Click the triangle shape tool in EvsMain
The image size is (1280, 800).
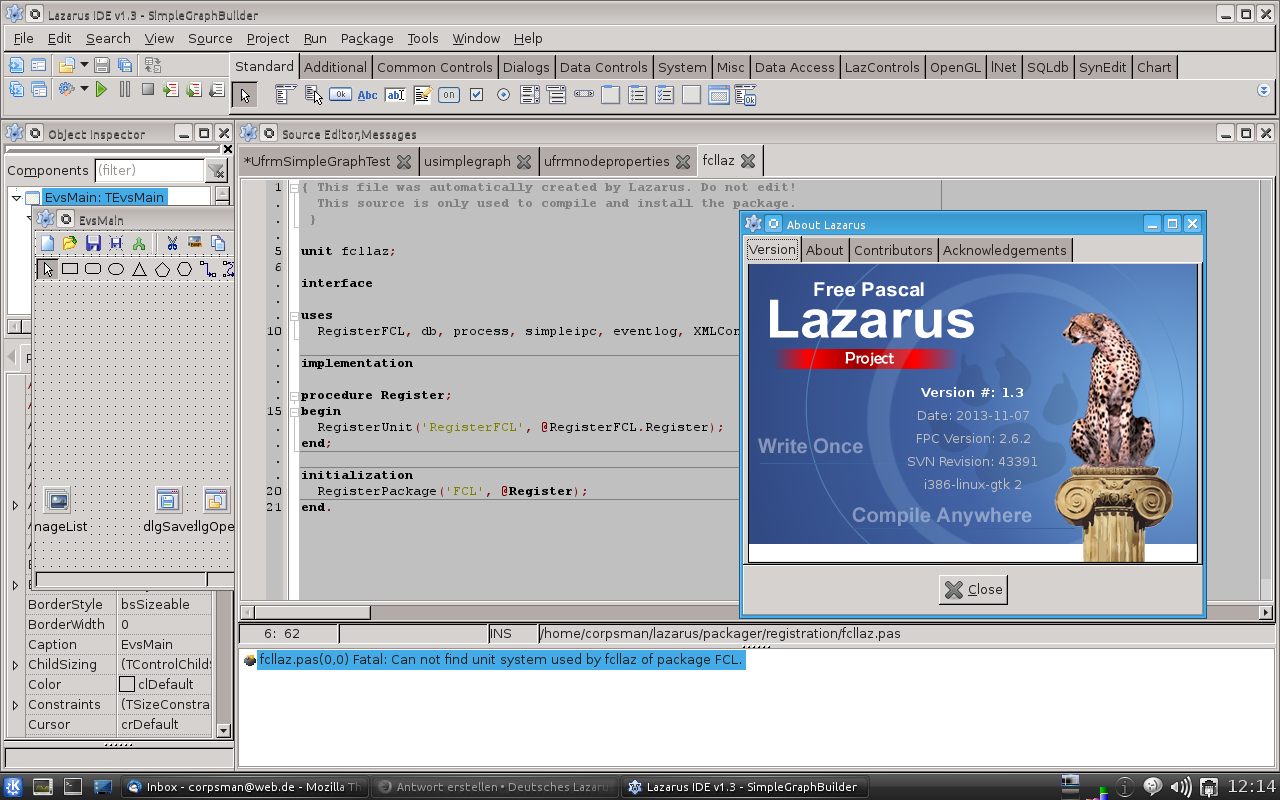point(139,268)
